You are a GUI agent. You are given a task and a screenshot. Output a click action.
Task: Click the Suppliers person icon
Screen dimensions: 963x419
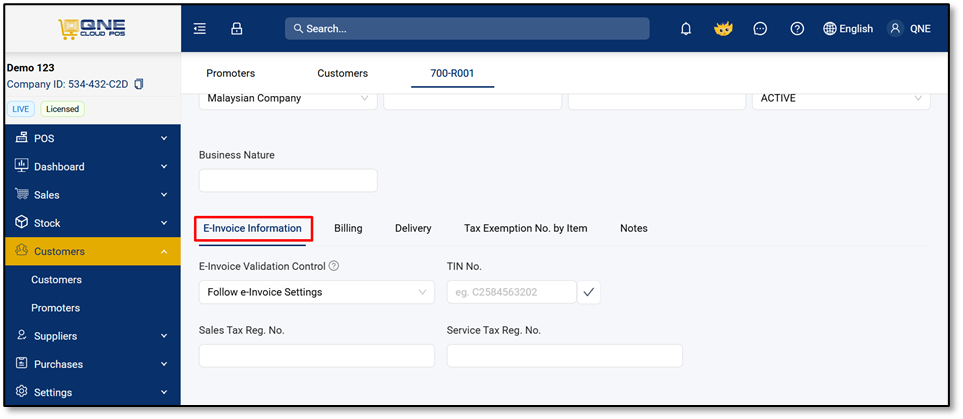coord(21,335)
